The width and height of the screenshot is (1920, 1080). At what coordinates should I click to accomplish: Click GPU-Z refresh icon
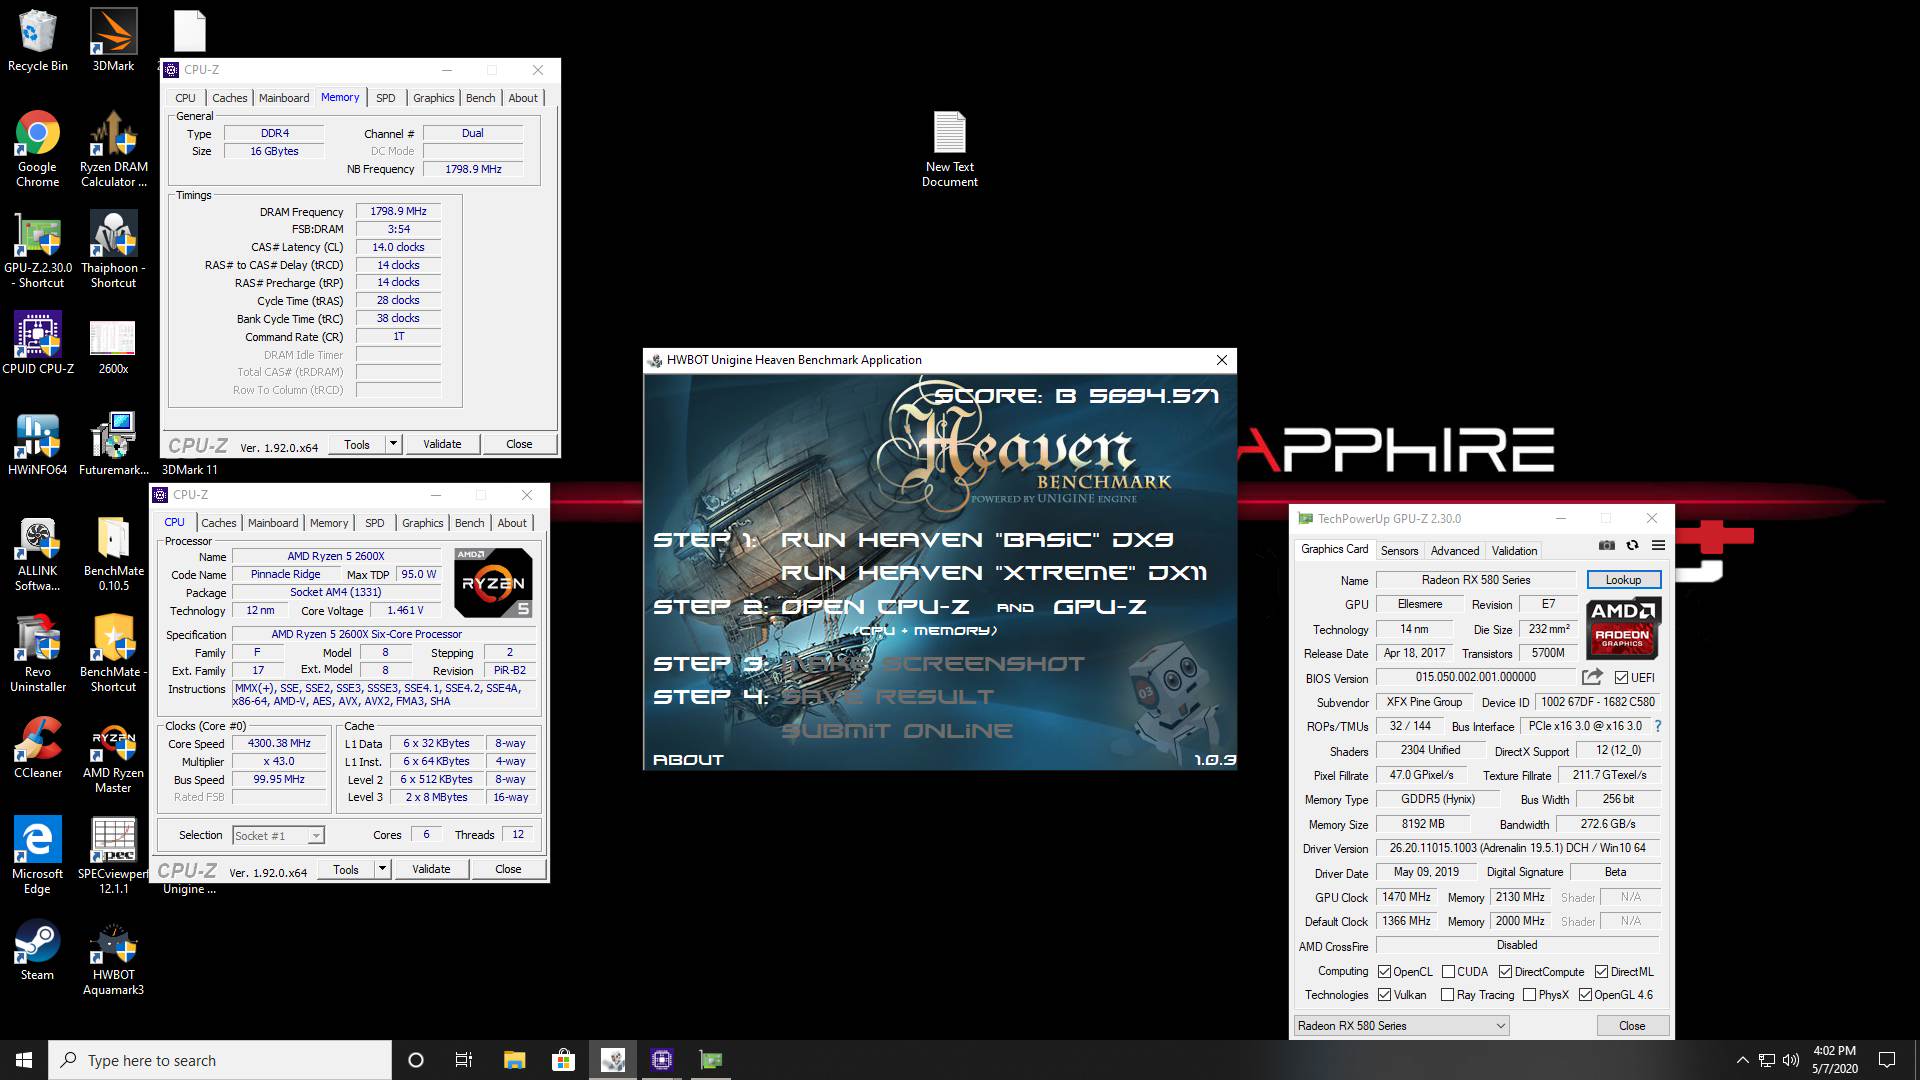tap(1632, 546)
